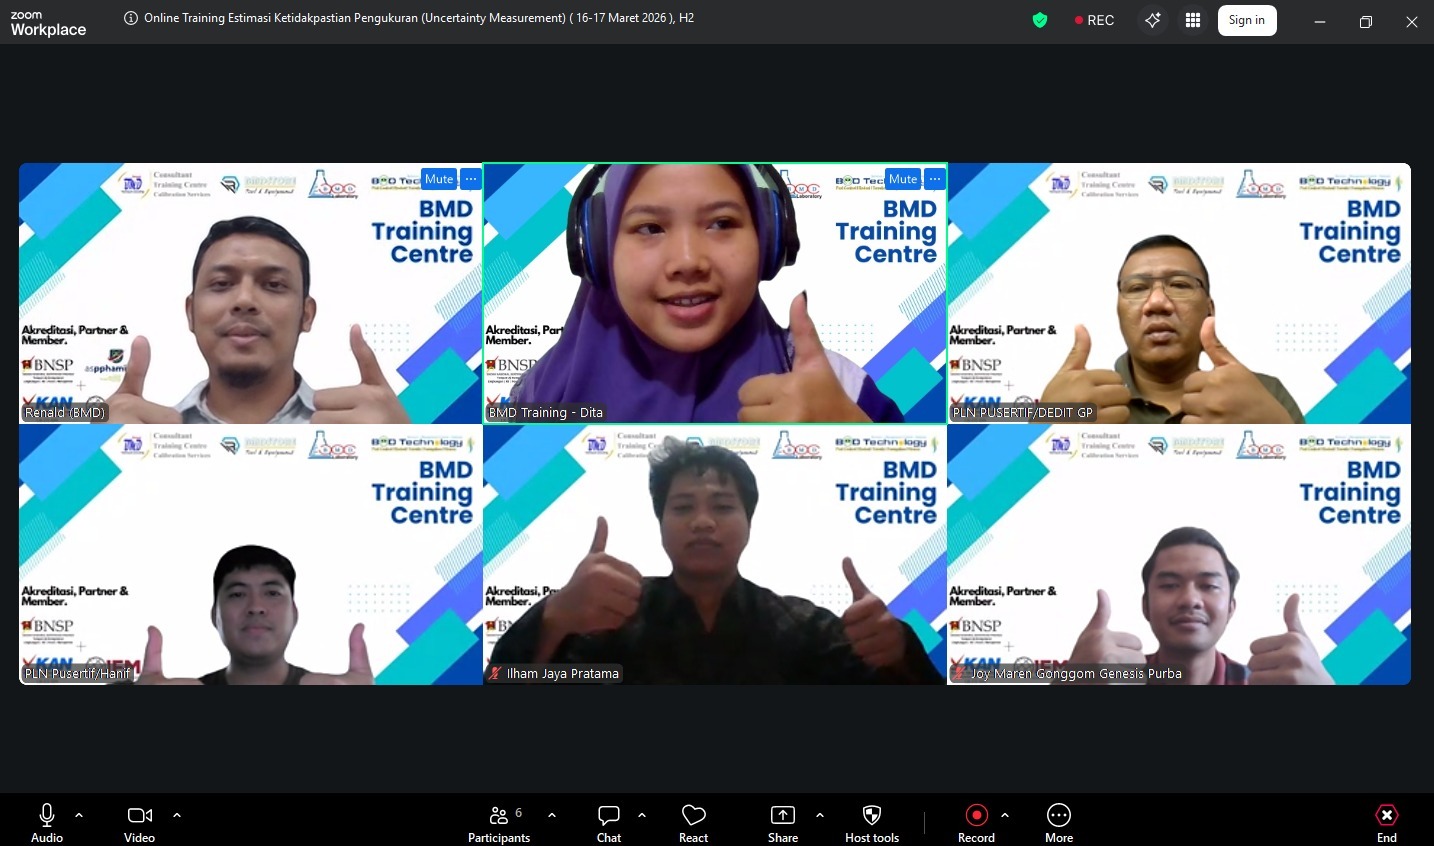Click the AI Companion sparkle icon
This screenshot has height=846, width=1434.
coord(1153,20)
